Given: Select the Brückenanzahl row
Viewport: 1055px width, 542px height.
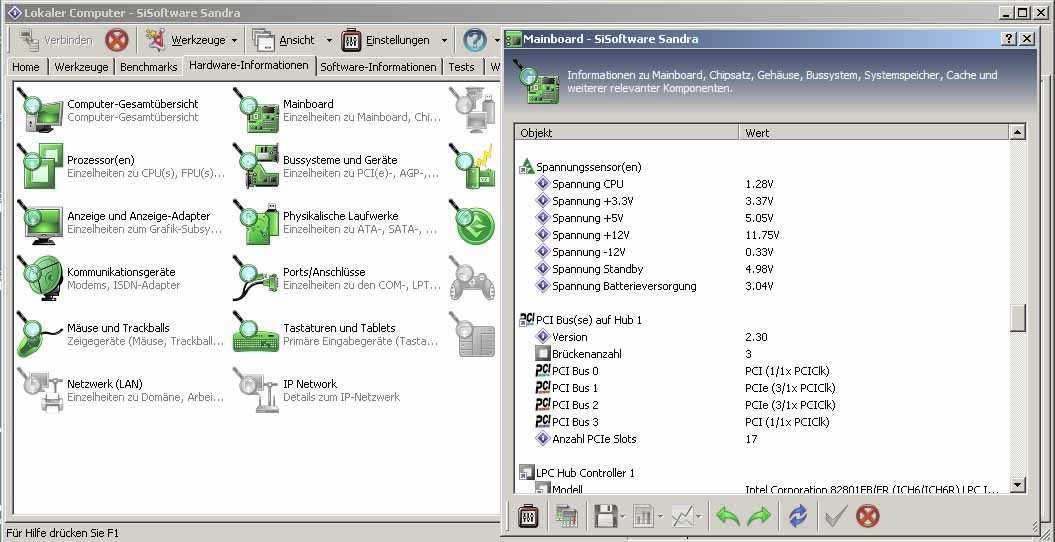Looking at the screenshot, I should (762, 354).
